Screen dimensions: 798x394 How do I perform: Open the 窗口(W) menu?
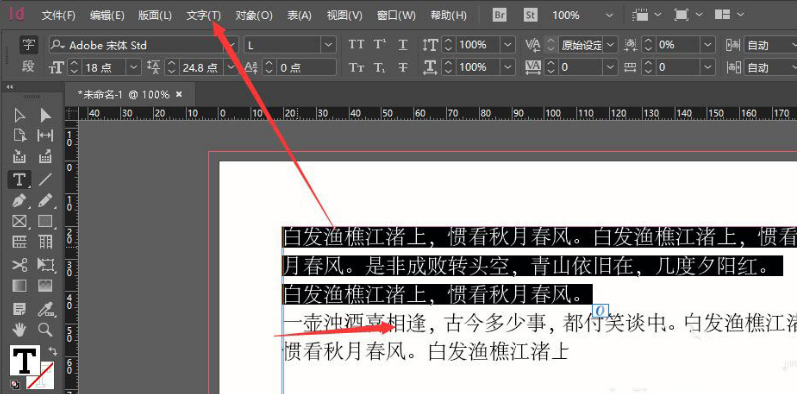[396, 15]
